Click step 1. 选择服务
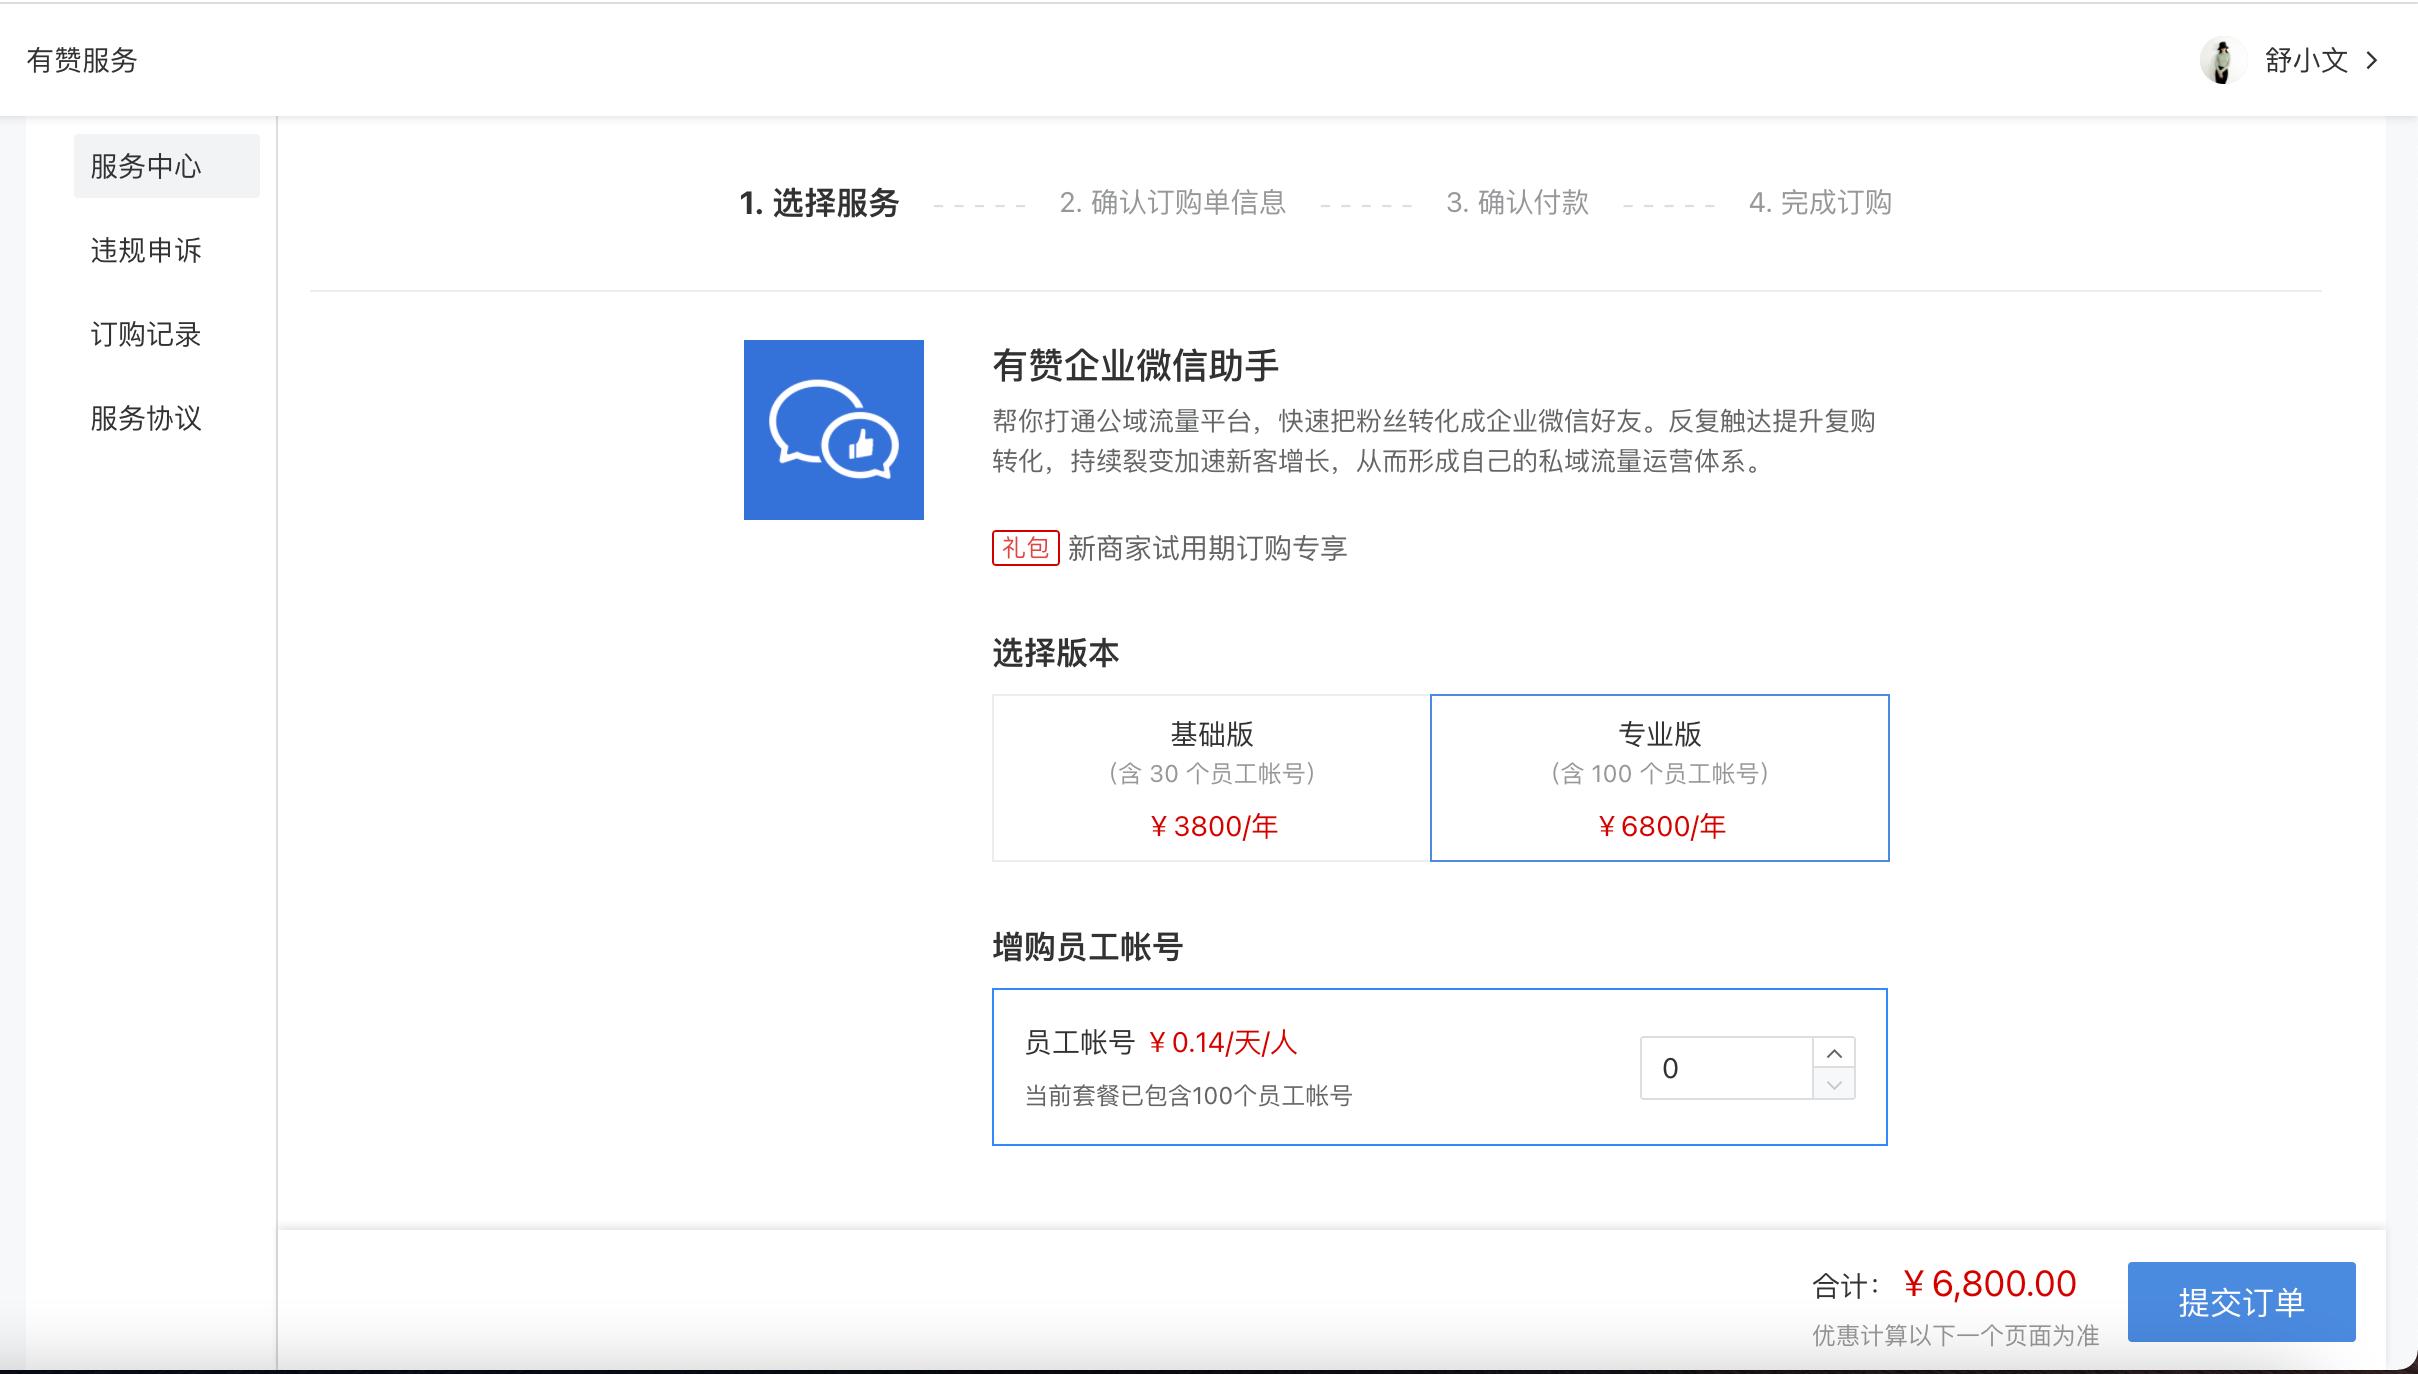The image size is (2418, 1374). click(819, 203)
